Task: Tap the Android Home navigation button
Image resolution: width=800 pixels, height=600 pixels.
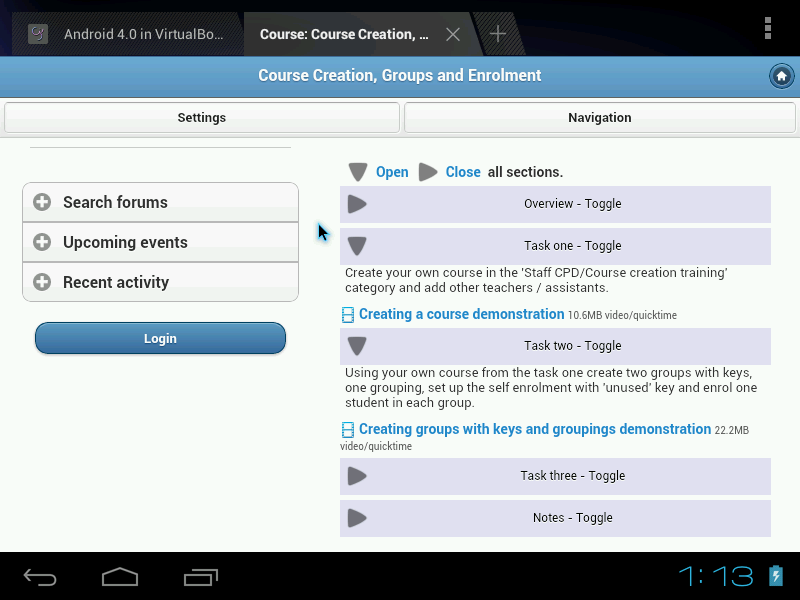Action: [120, 577]
